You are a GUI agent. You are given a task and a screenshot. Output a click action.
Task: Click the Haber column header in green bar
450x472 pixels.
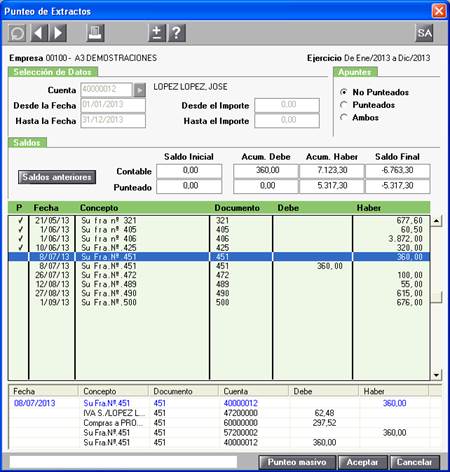369,208
